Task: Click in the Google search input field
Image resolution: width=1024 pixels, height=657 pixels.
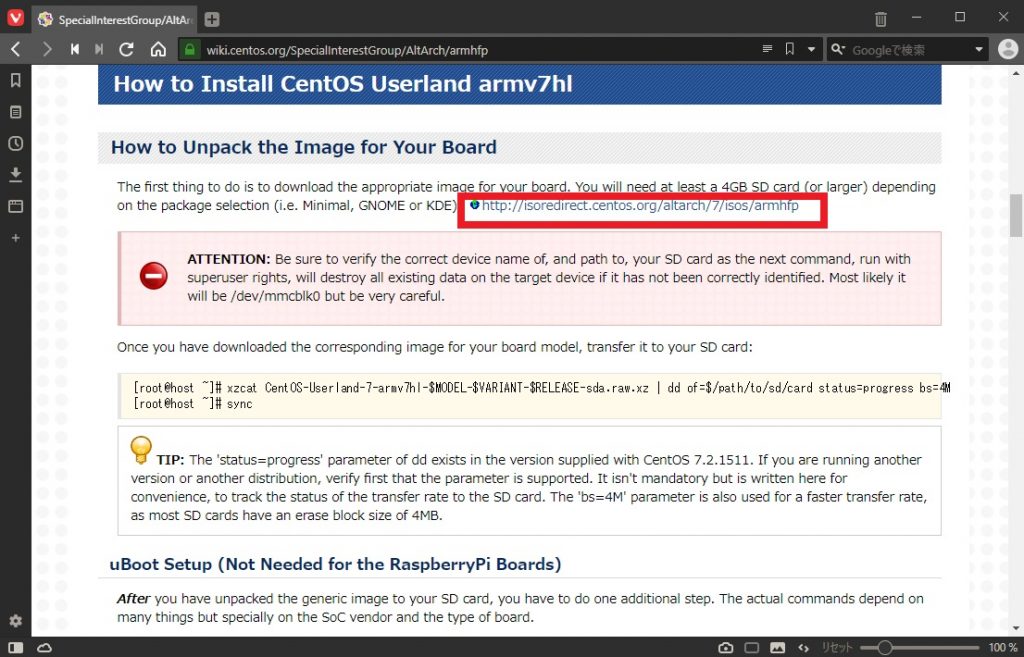Action: (x=900, y=48)
